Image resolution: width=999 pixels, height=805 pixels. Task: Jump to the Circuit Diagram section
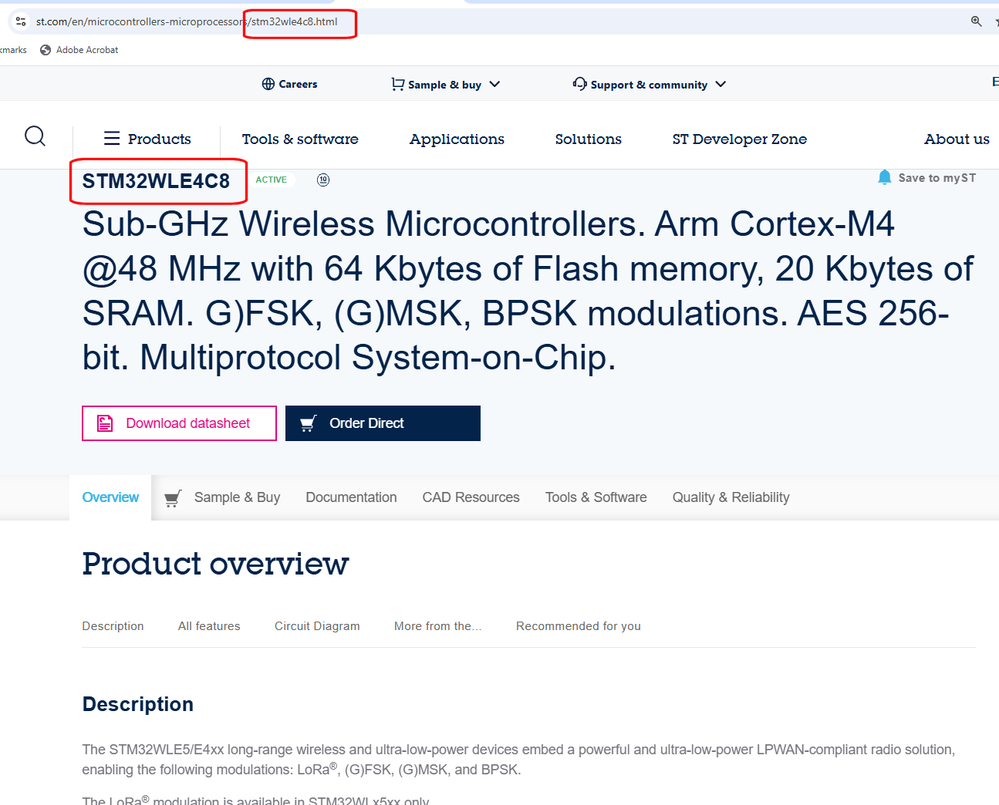coord(317,626)
